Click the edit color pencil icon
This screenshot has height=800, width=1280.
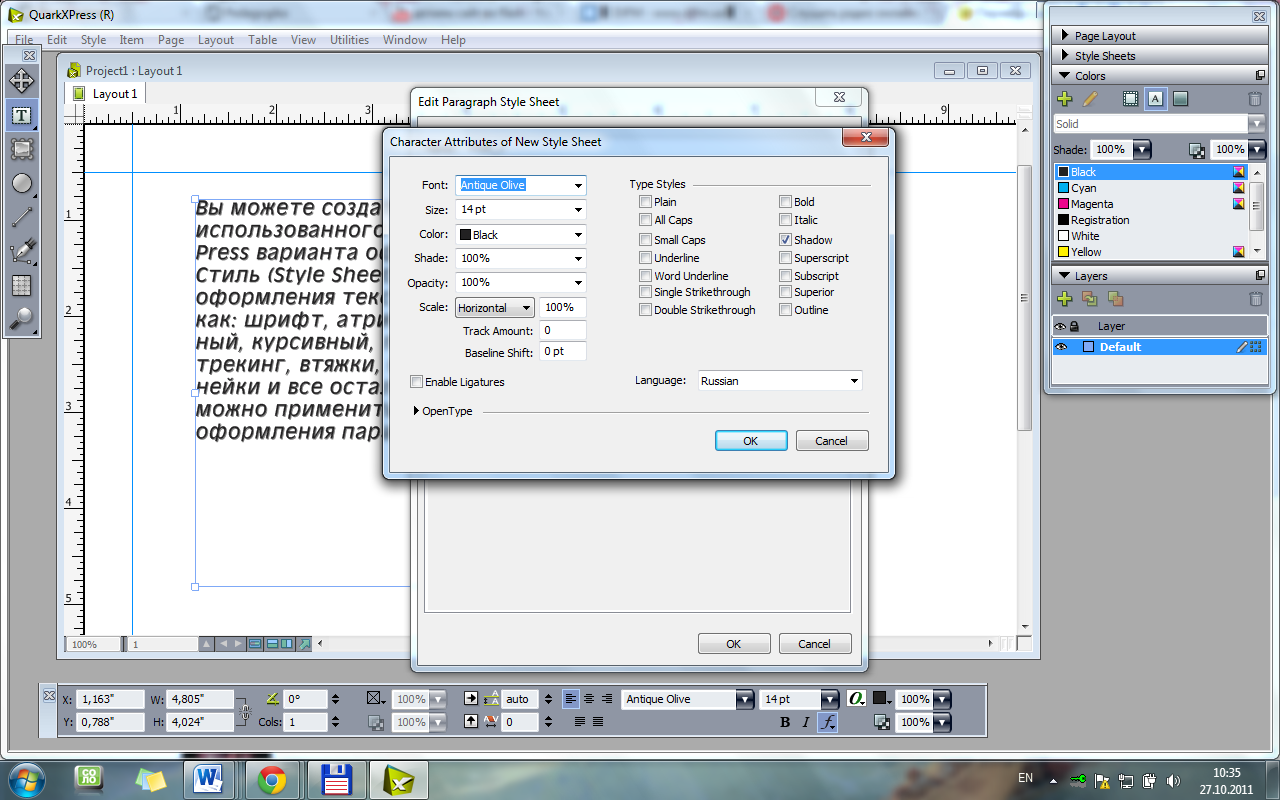pyautogui.click(x=1090, y=99)
